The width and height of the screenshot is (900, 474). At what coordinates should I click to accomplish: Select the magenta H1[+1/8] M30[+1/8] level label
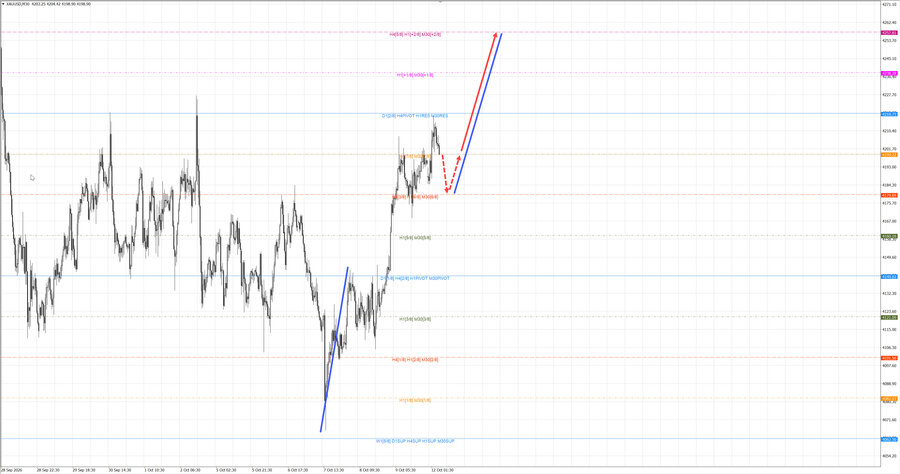point(415,75)
